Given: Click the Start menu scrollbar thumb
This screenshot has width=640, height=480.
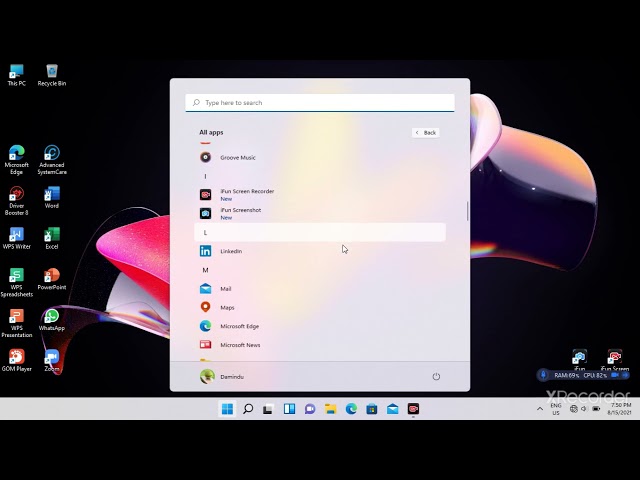Looking at the screenshot, I should coord(467,211).
